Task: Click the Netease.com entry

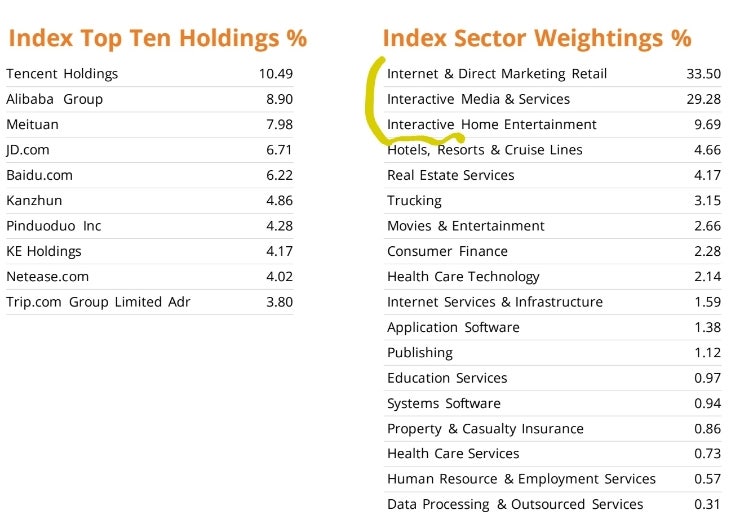Action: point(47,276)
